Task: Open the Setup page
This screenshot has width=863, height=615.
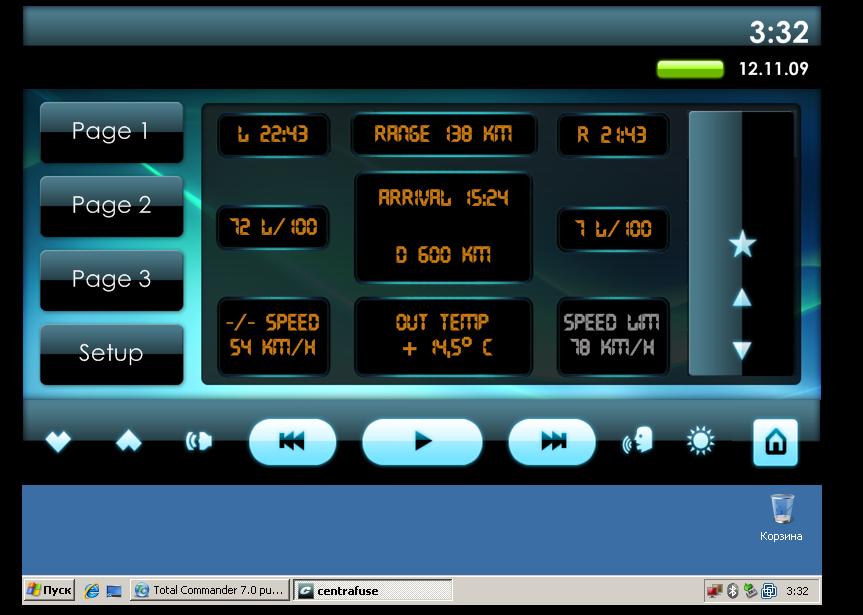Action: pyautogui.click(x=111, y=354)
